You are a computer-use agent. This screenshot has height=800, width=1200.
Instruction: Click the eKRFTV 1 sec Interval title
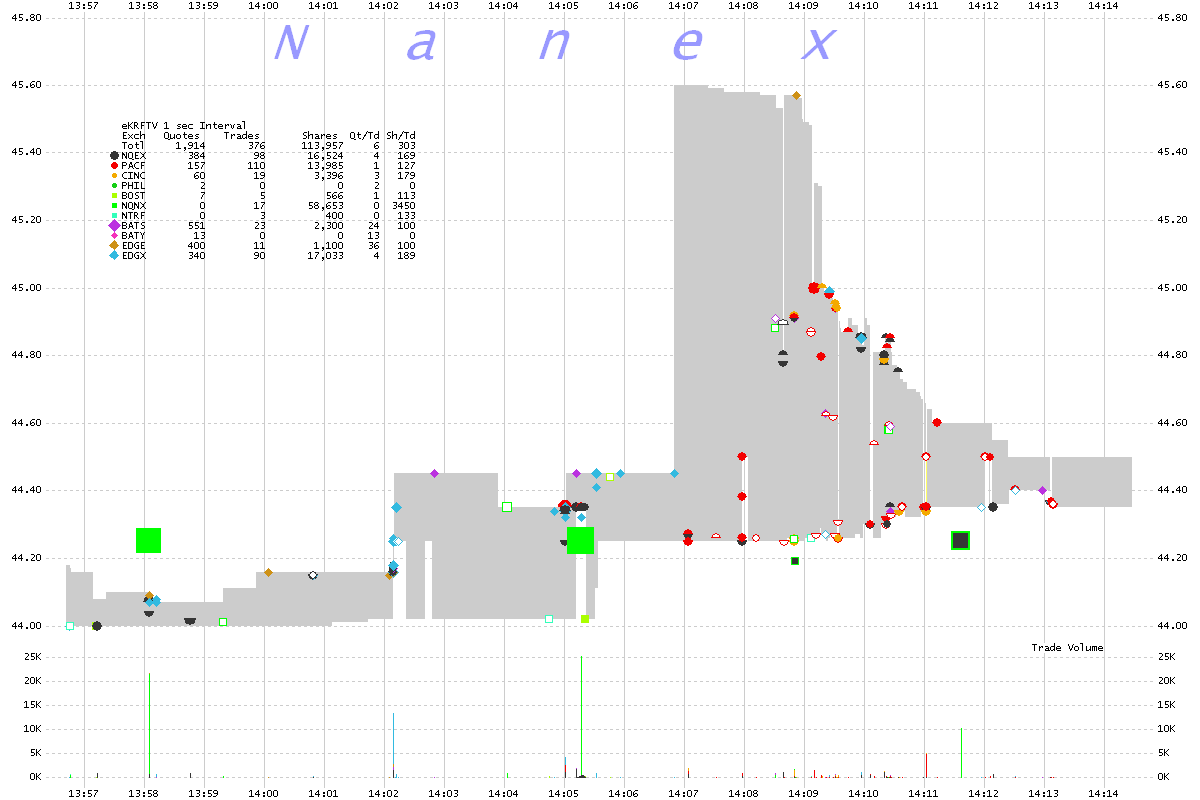[169, 126]
